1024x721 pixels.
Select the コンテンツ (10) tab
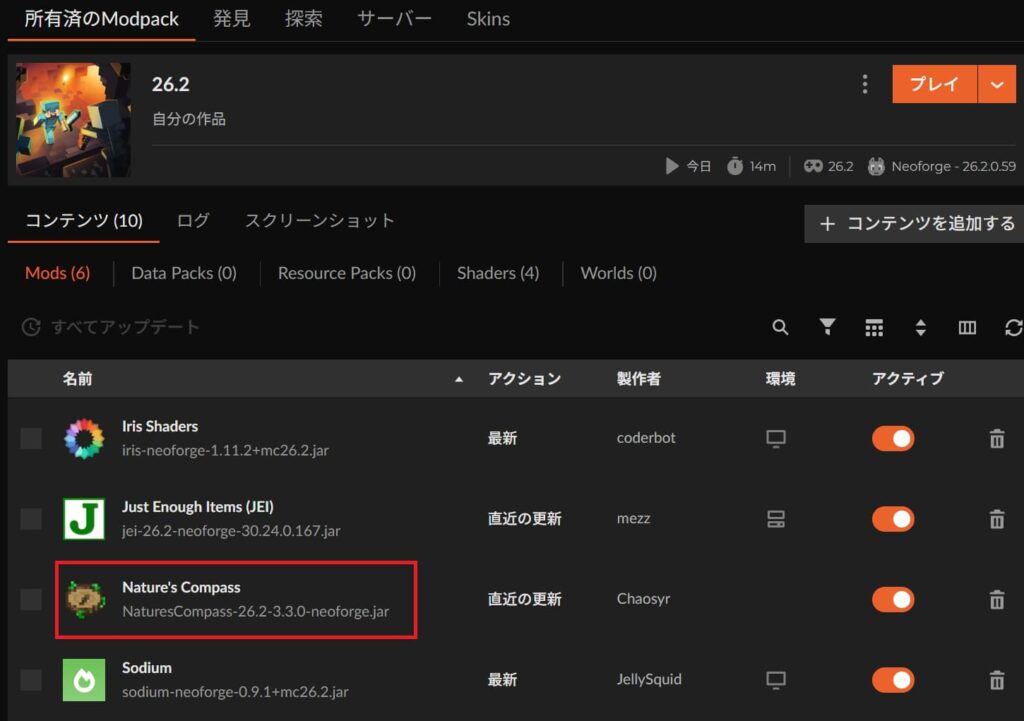(x=84, y=220)
